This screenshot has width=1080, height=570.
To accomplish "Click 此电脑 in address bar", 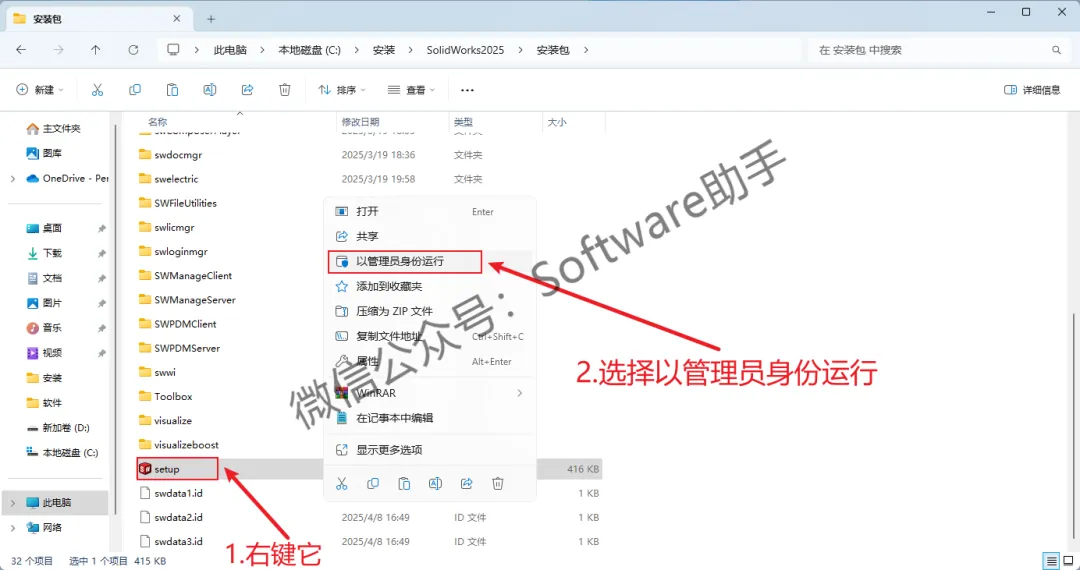I will pyautogui.click(x=229, y=50).
